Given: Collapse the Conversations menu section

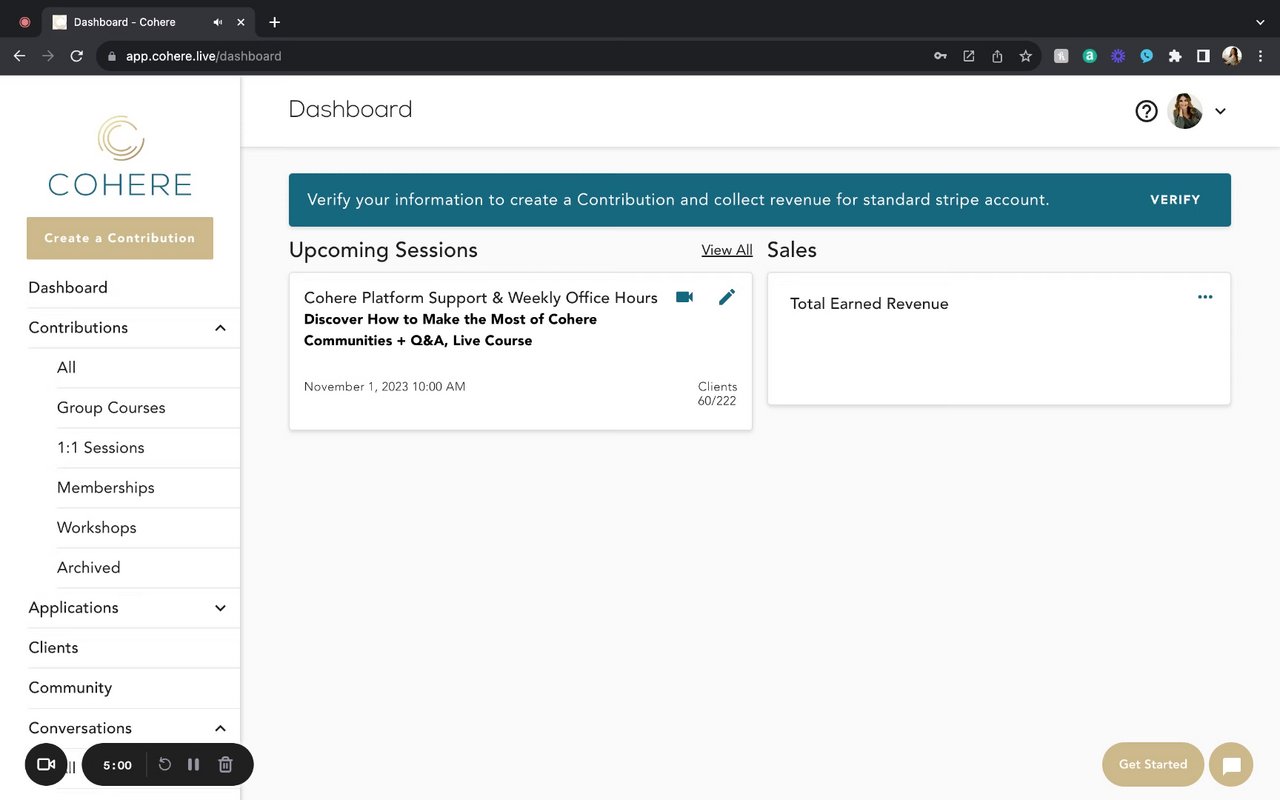Looking at the screenshot, I should tap(220, 728).
